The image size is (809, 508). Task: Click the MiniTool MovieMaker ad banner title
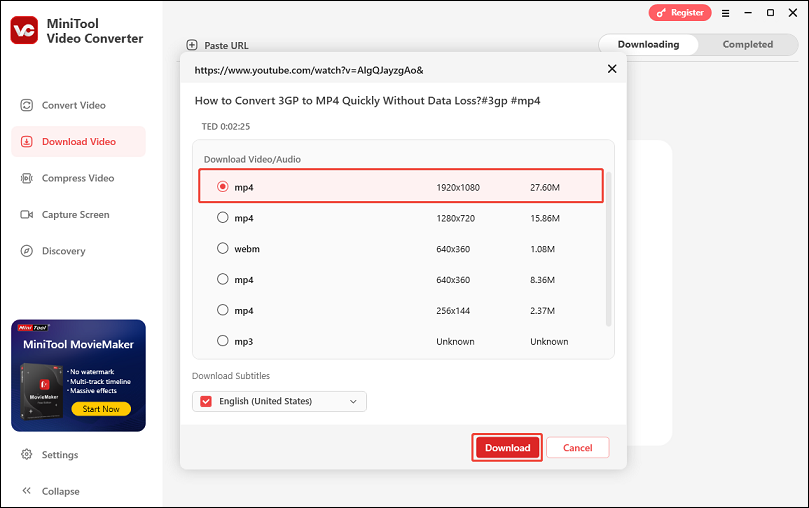78,345
